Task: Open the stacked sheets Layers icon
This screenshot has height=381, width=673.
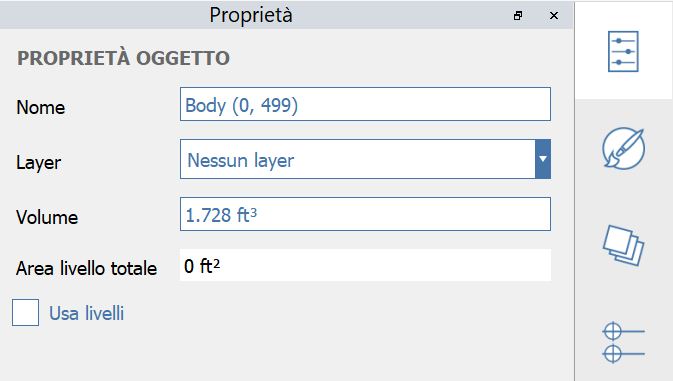Action: (x=624, y=245)
